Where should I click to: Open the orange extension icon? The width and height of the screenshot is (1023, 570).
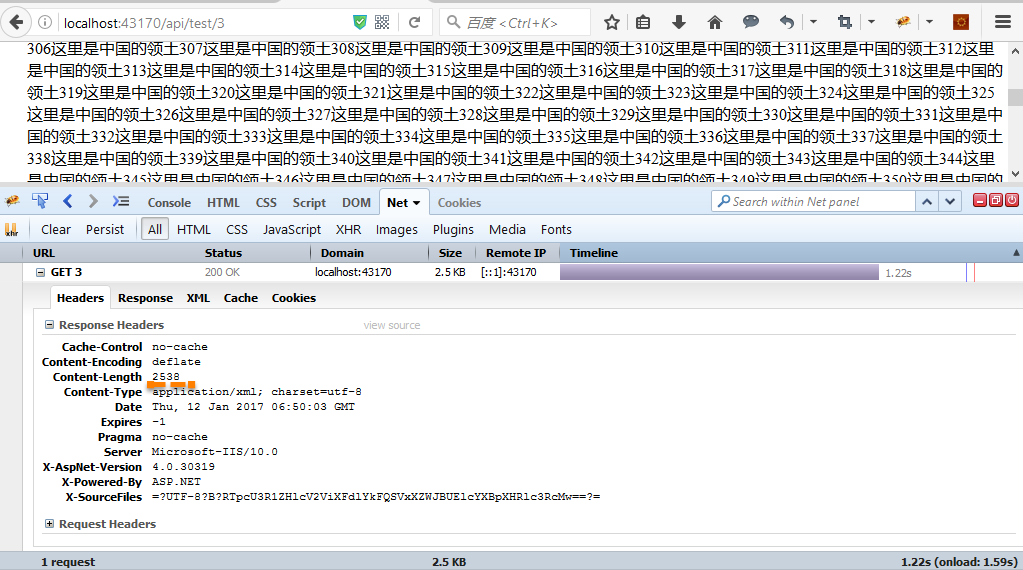(x=961, y=23)
